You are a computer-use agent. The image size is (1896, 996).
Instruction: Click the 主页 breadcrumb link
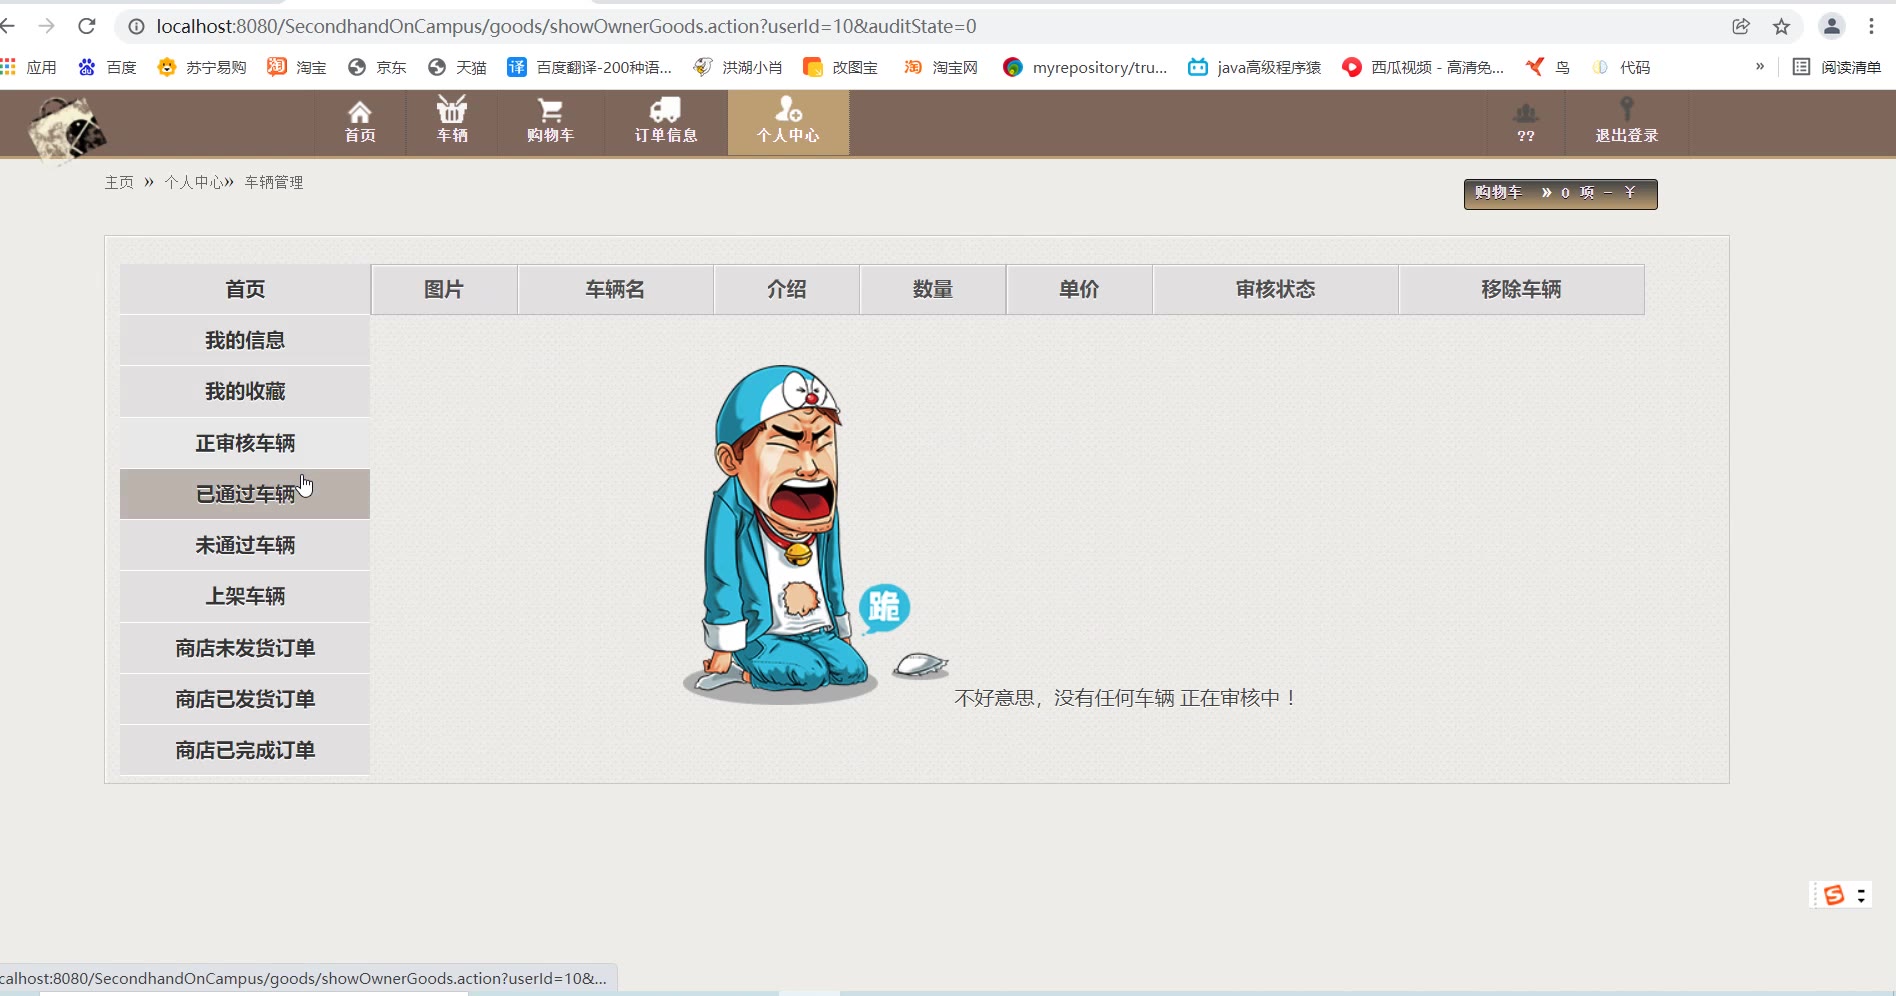[x=119, y=182]
